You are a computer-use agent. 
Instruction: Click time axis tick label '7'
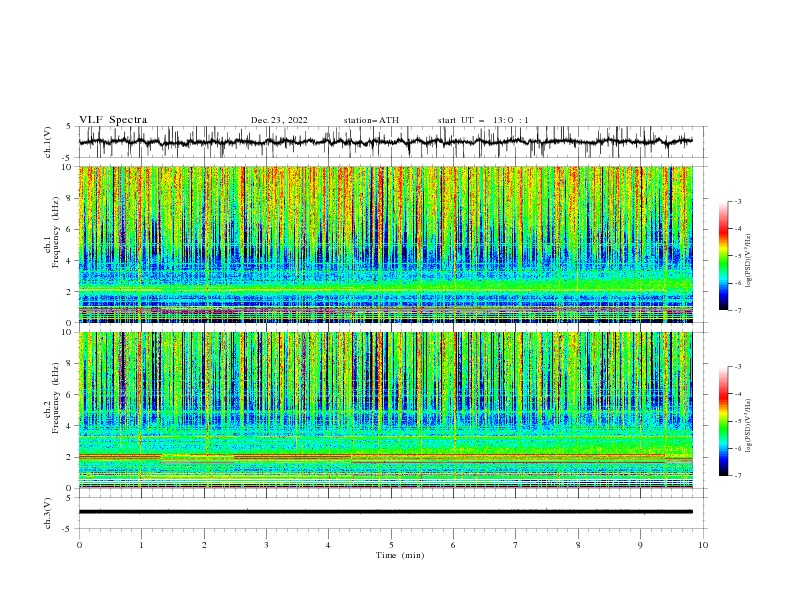click(516, 545)
